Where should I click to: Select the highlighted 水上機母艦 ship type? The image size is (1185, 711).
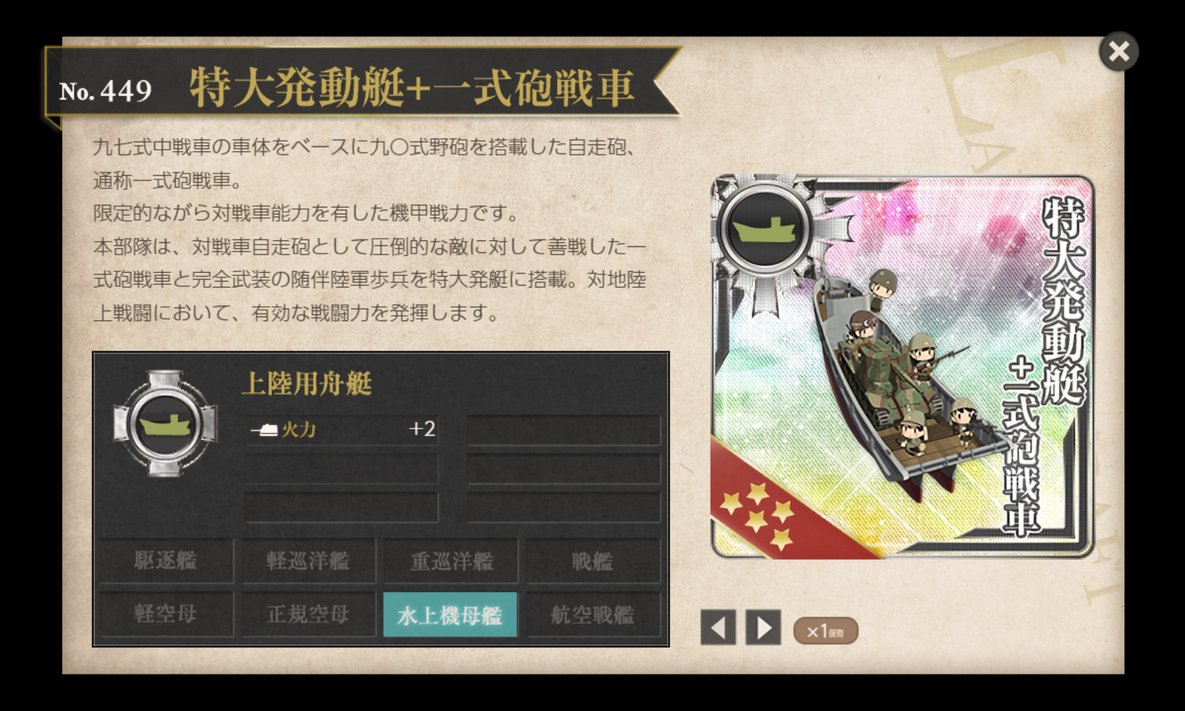click(x=450, y=614)
